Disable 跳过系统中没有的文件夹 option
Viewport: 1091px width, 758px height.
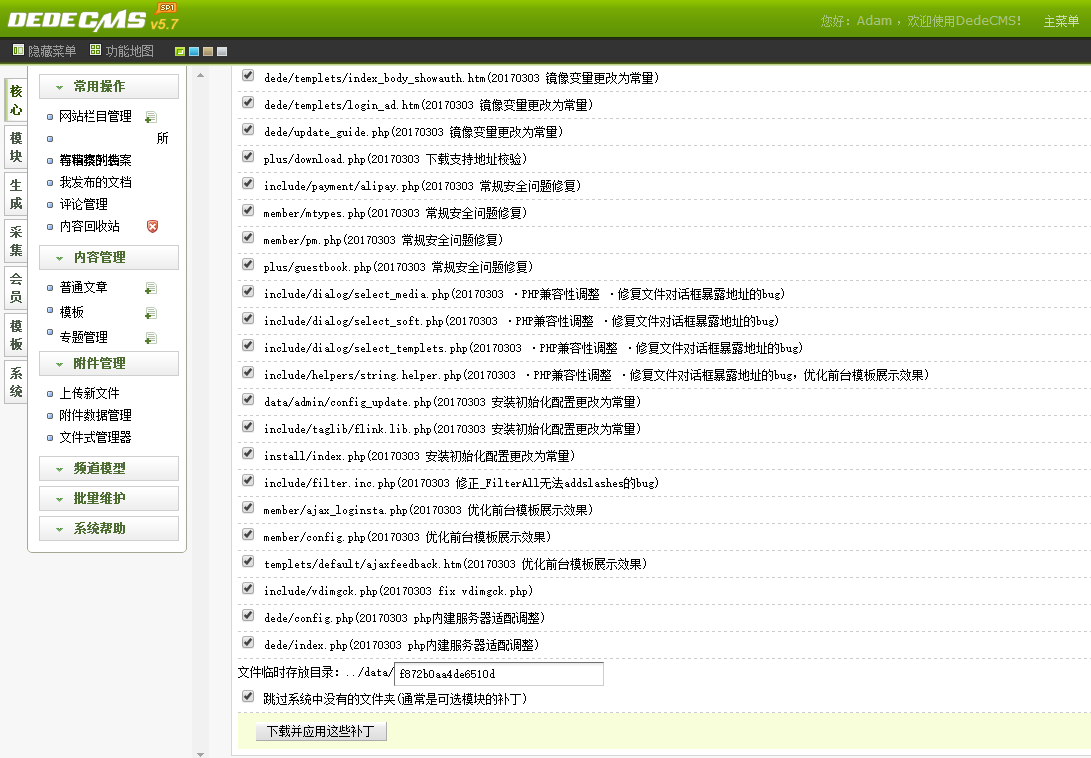(x=246, y=695)
